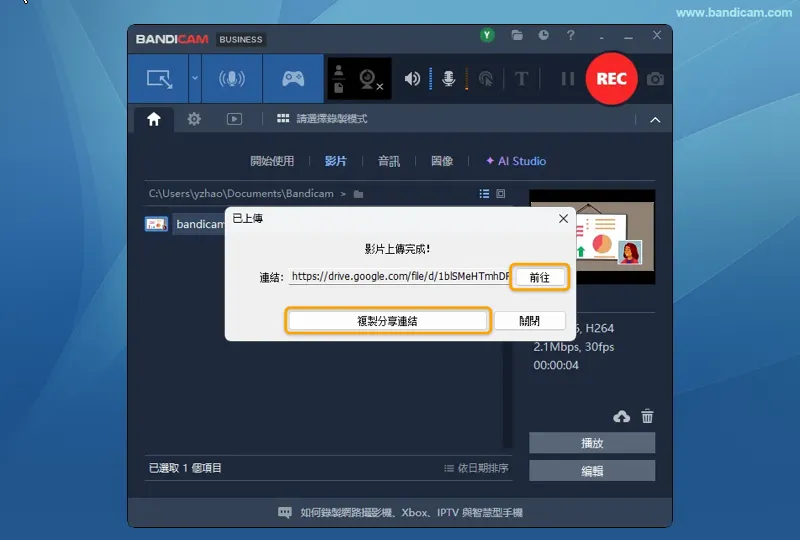
Task: Take a screenshot with the camera icon
Action: [655, 79]
